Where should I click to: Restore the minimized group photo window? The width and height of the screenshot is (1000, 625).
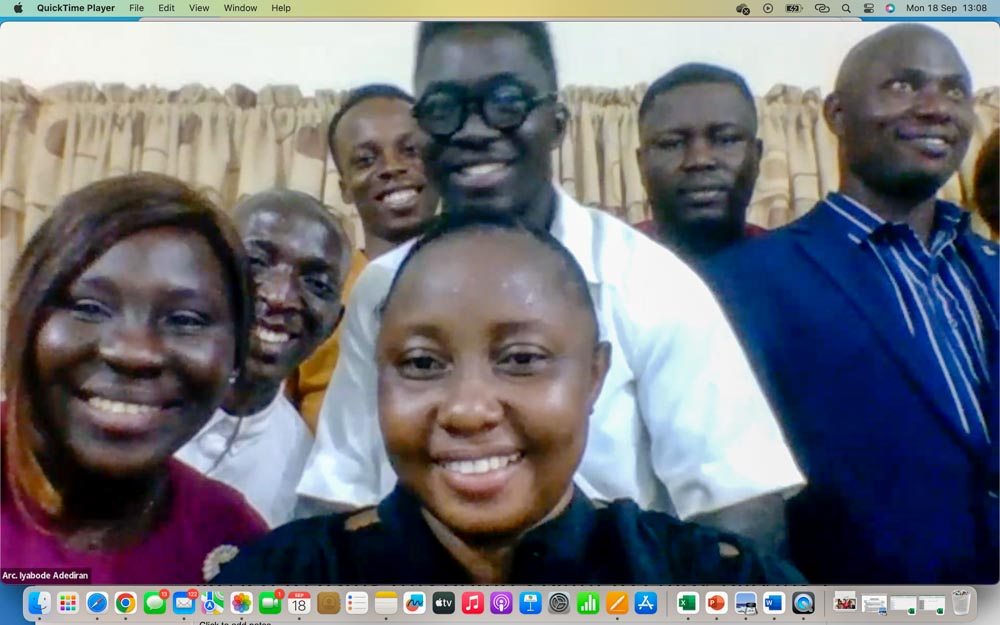coord(845,603)
